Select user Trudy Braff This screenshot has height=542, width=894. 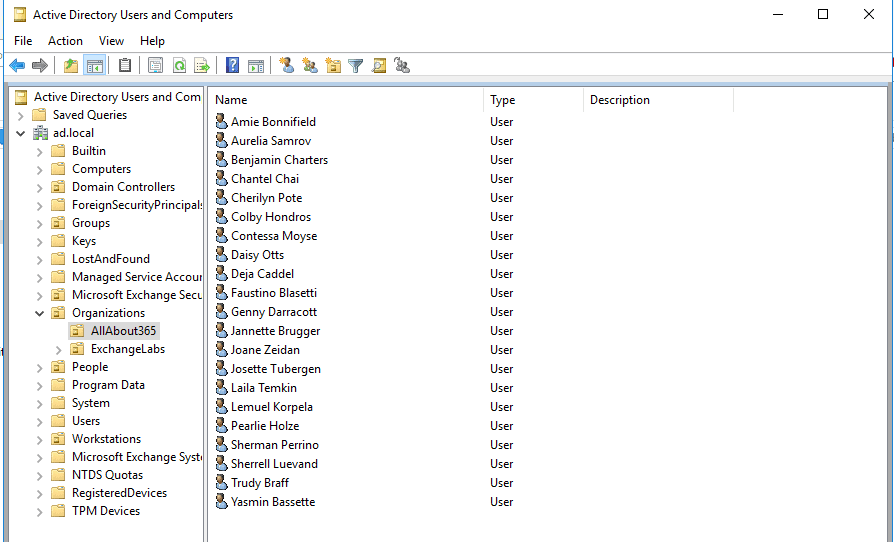pos(259,483)
